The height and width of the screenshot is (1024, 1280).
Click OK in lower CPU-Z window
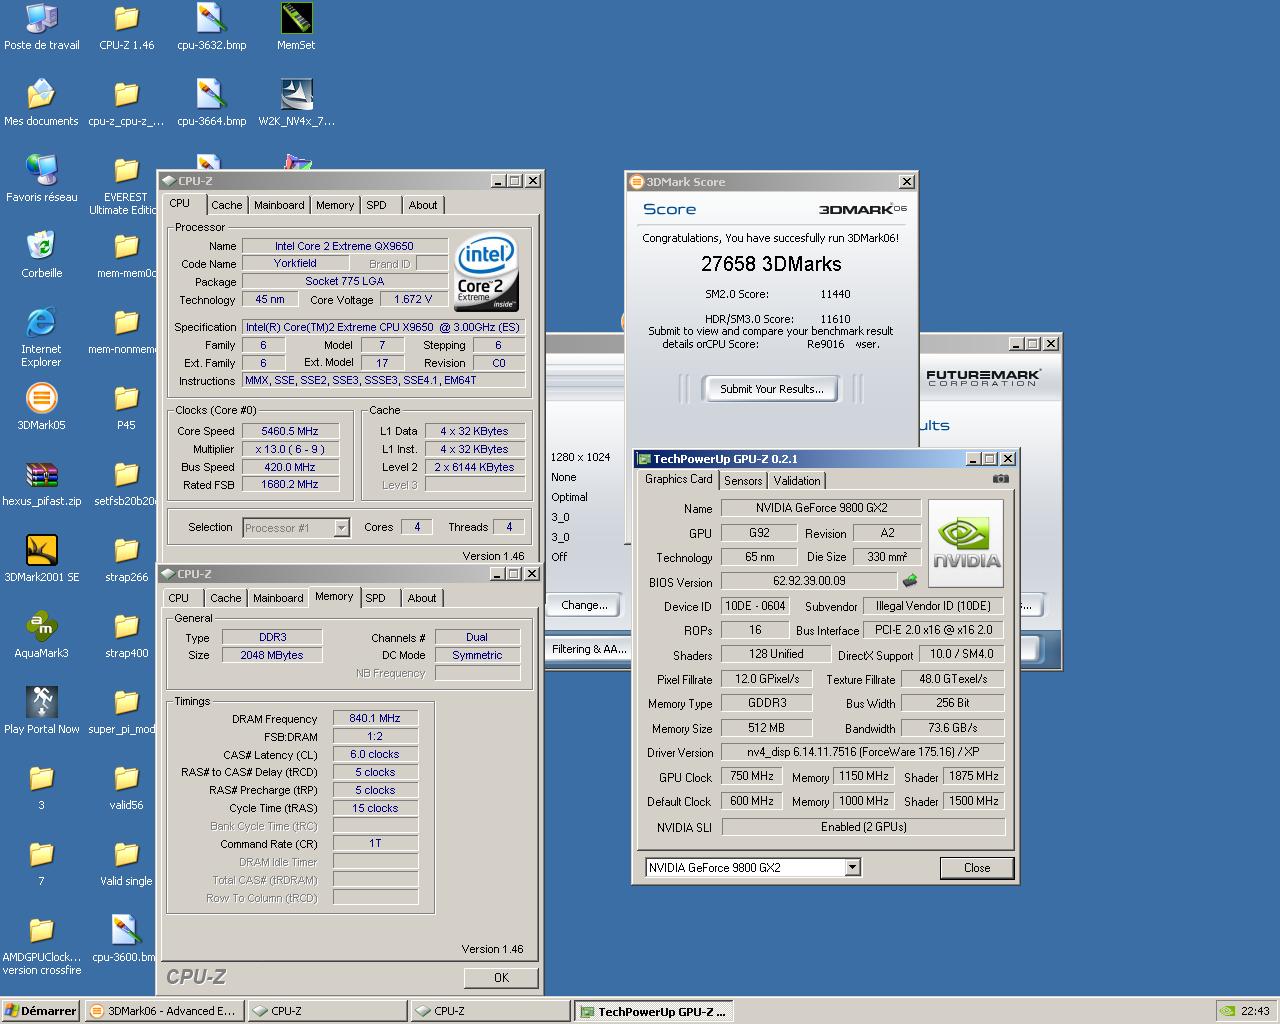point(501,978)
